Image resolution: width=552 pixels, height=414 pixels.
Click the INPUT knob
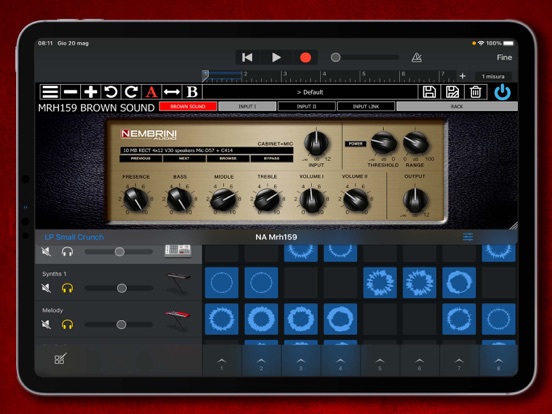click(x=316, y=143)
